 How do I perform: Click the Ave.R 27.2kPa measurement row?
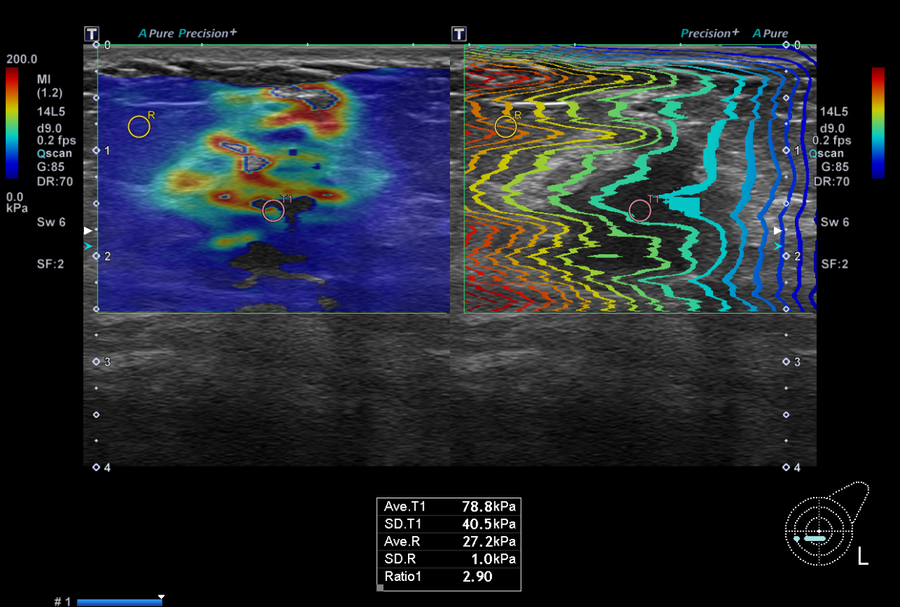[449, 541]
